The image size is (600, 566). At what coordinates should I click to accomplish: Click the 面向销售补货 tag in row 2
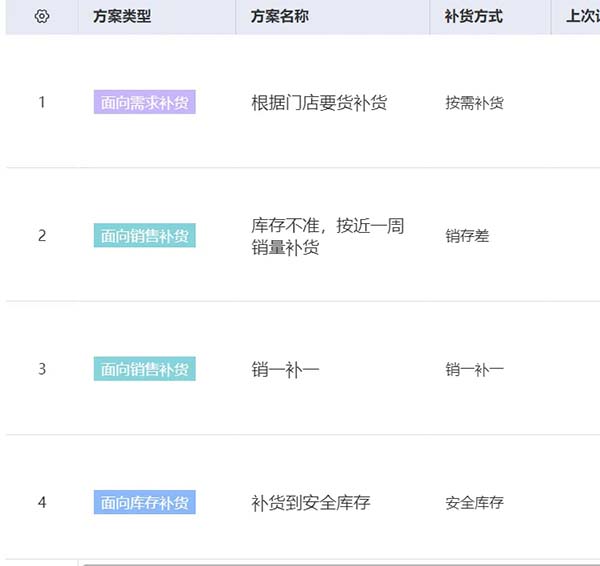click(x=144, y=236)
